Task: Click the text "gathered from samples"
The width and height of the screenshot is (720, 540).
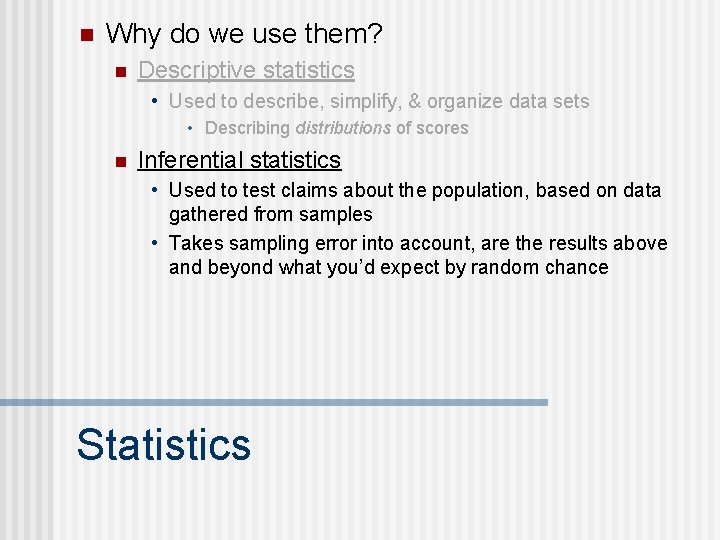Action: (270, 214)
